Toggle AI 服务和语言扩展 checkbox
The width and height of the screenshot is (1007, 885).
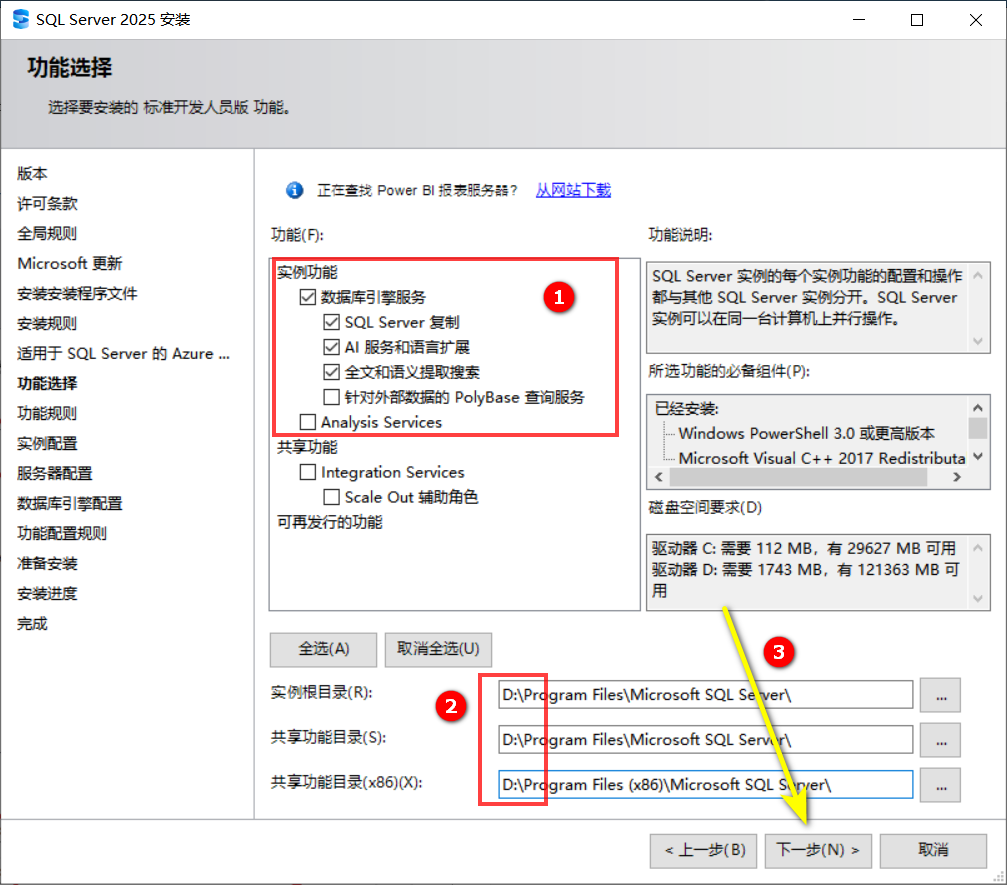[331, 347]
